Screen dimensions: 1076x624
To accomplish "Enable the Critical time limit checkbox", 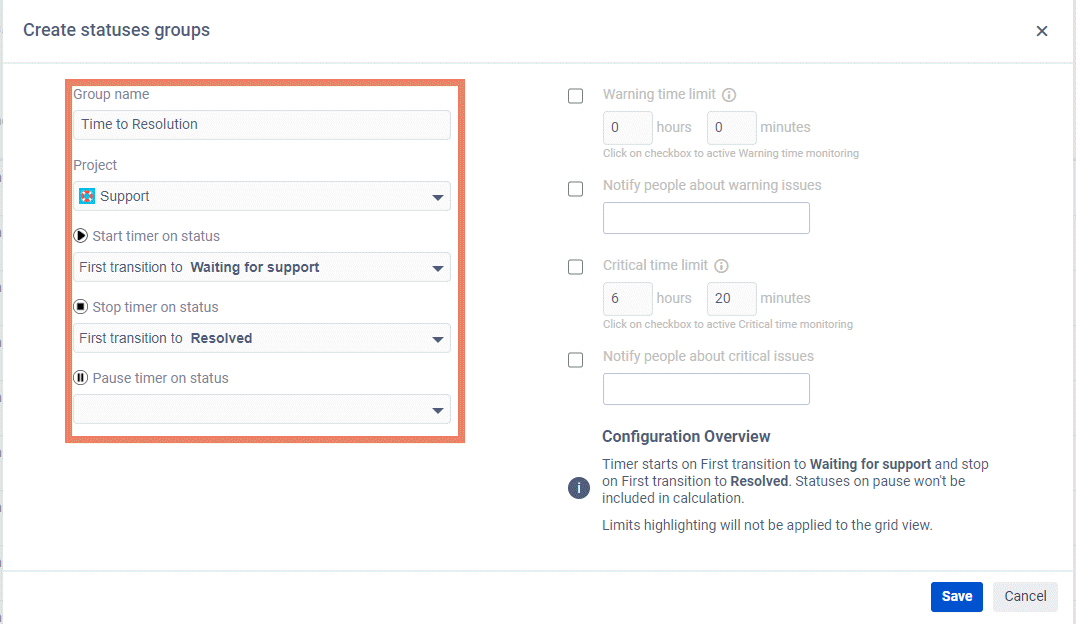I will (575, 266).
